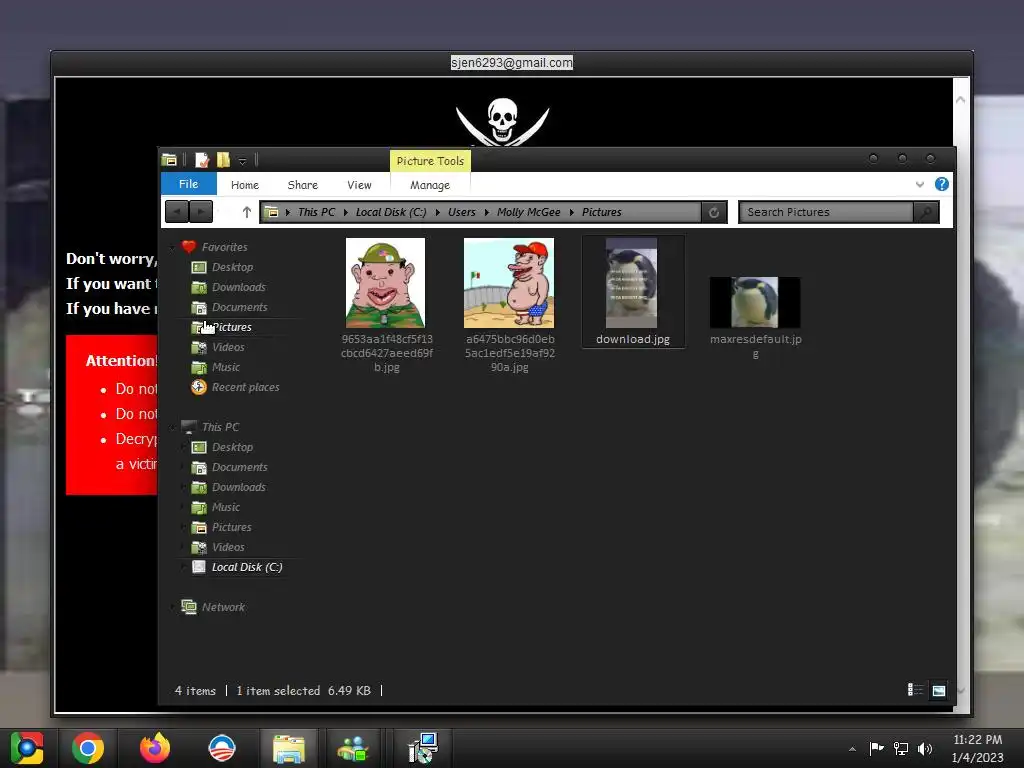Image resolution: width=1024 pixels, height=768 pixels.
Task: Select Local Disk (C:) breadcrumb segment
Action: point(391,212)
